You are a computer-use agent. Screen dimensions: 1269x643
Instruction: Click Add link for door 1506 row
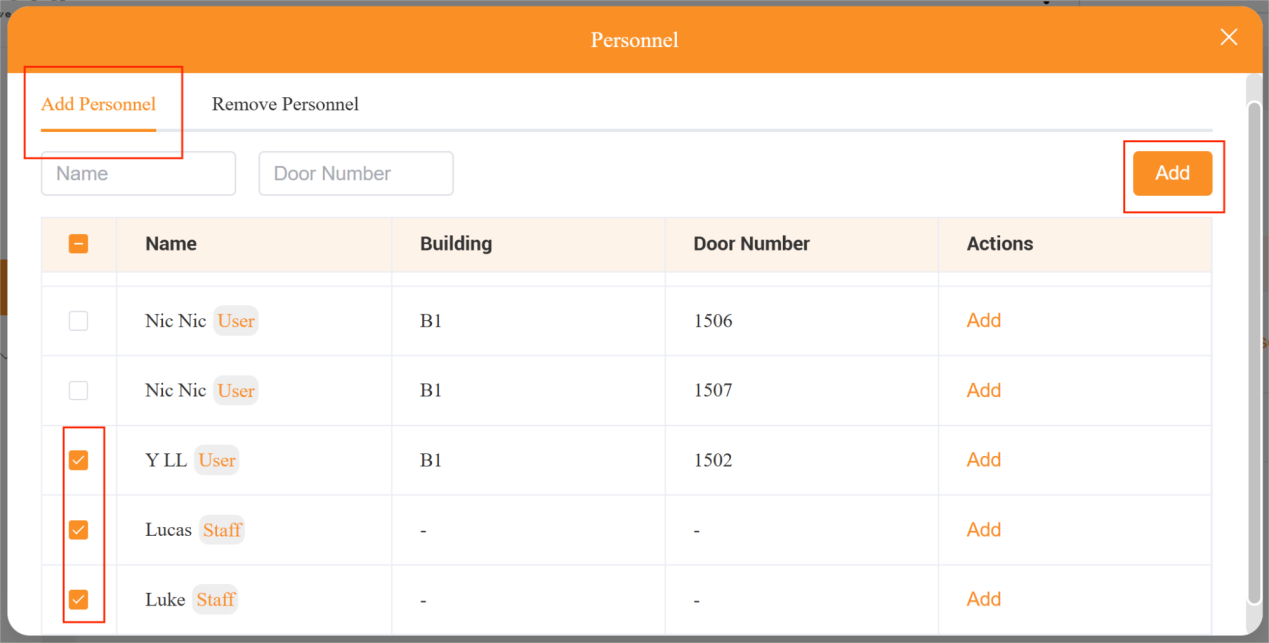984,320
